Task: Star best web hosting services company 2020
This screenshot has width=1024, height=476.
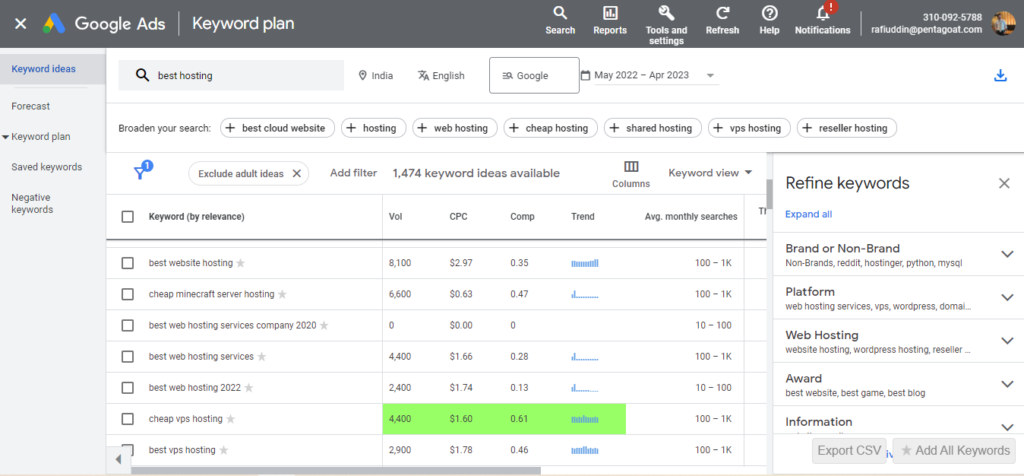Action: [x=324, y=325]
